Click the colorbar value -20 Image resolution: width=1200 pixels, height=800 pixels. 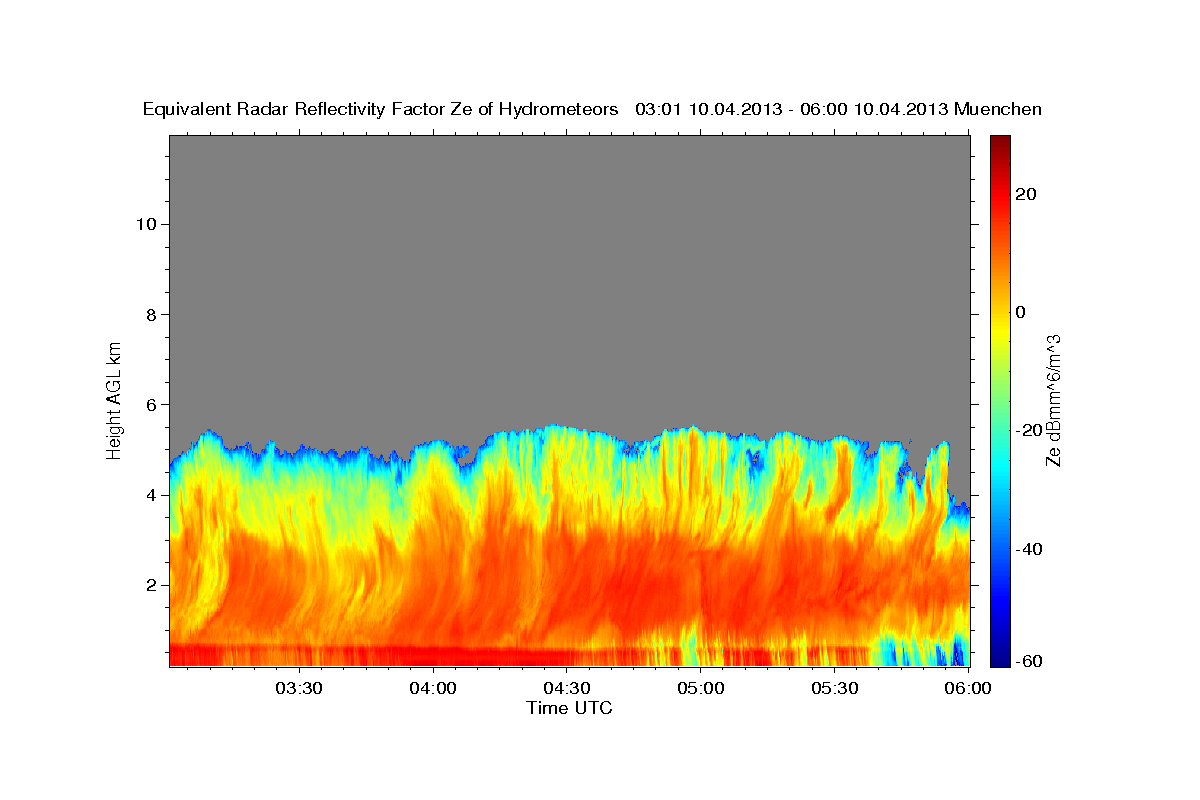click(1029, 430)
